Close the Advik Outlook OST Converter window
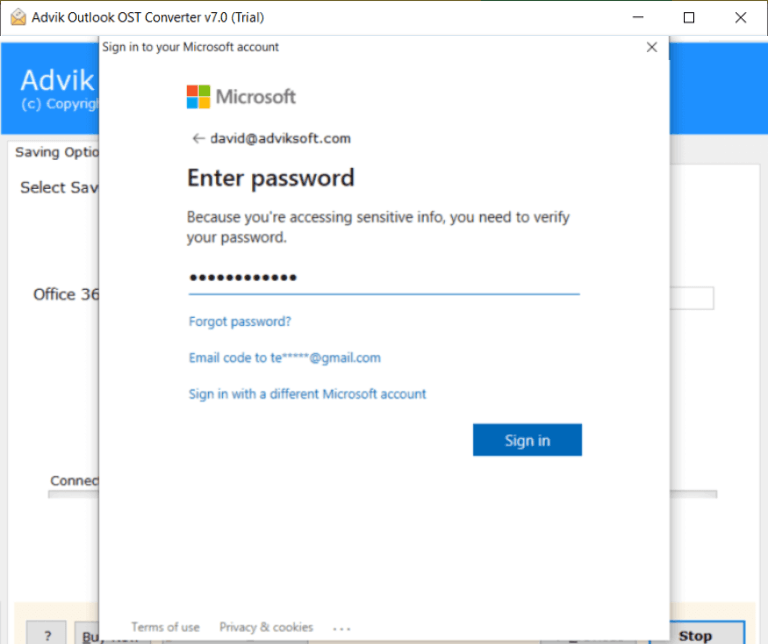Image resolution: width=768 pixels, height=644 pixels. point(741,18)
